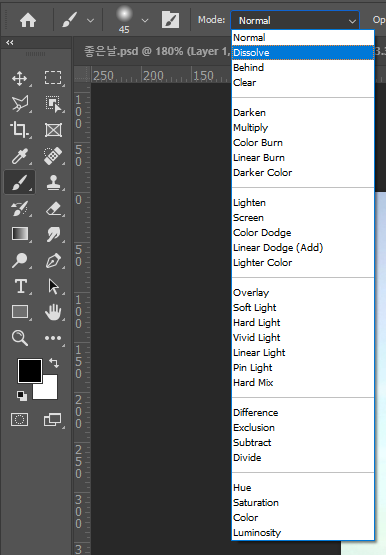386x555 pixels.
Task: Toggle the Brush Settings panel icon
Action: click(x=170, y=19)
